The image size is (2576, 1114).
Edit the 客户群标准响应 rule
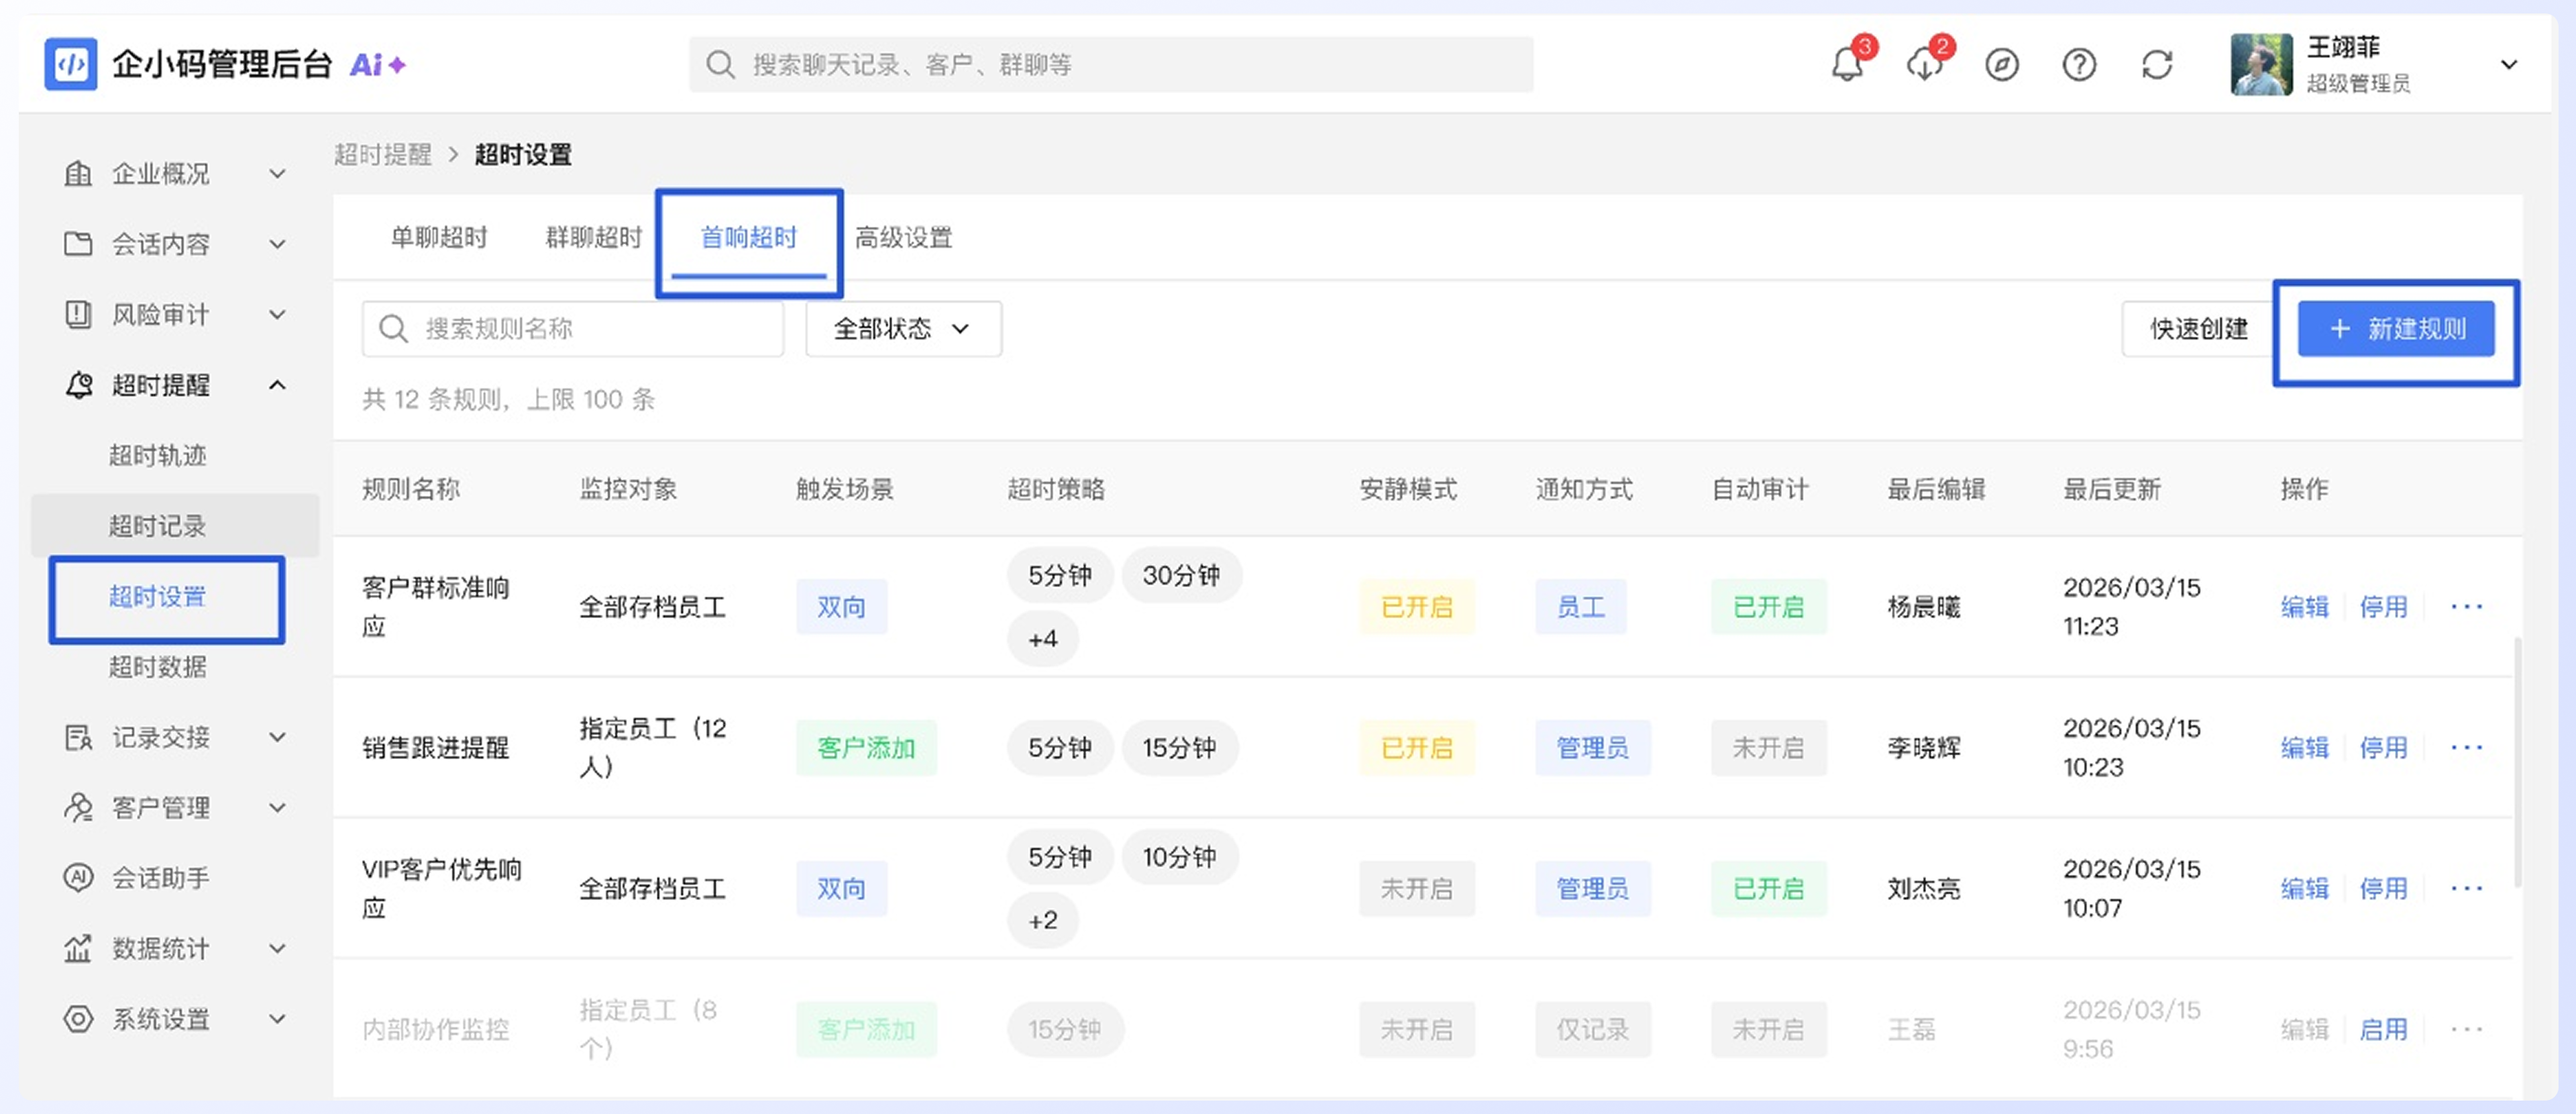(2304, 607)
